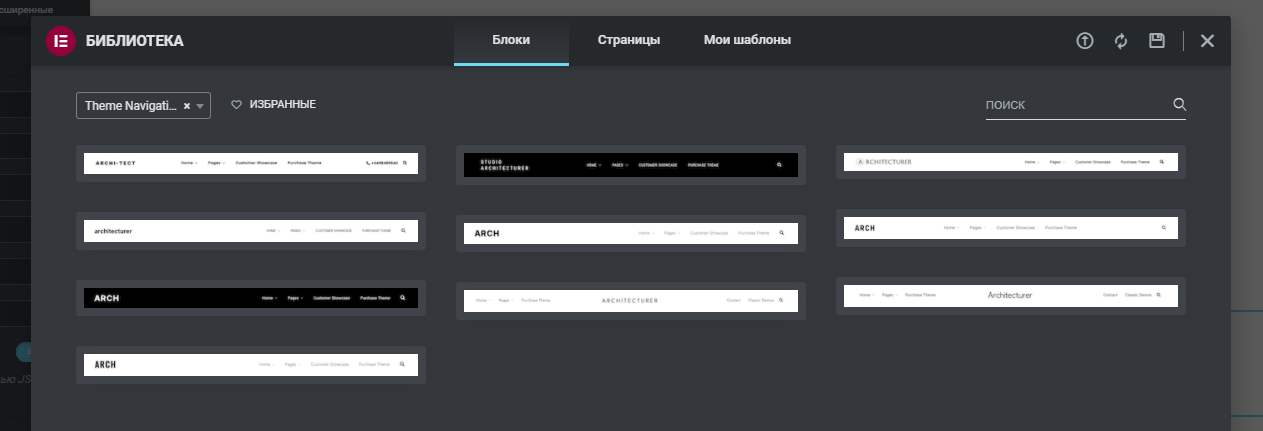Image resolution: width=1263 pixels, height=431 pixels.
Task: Open the Страницы tab
Action: point(628,41)
